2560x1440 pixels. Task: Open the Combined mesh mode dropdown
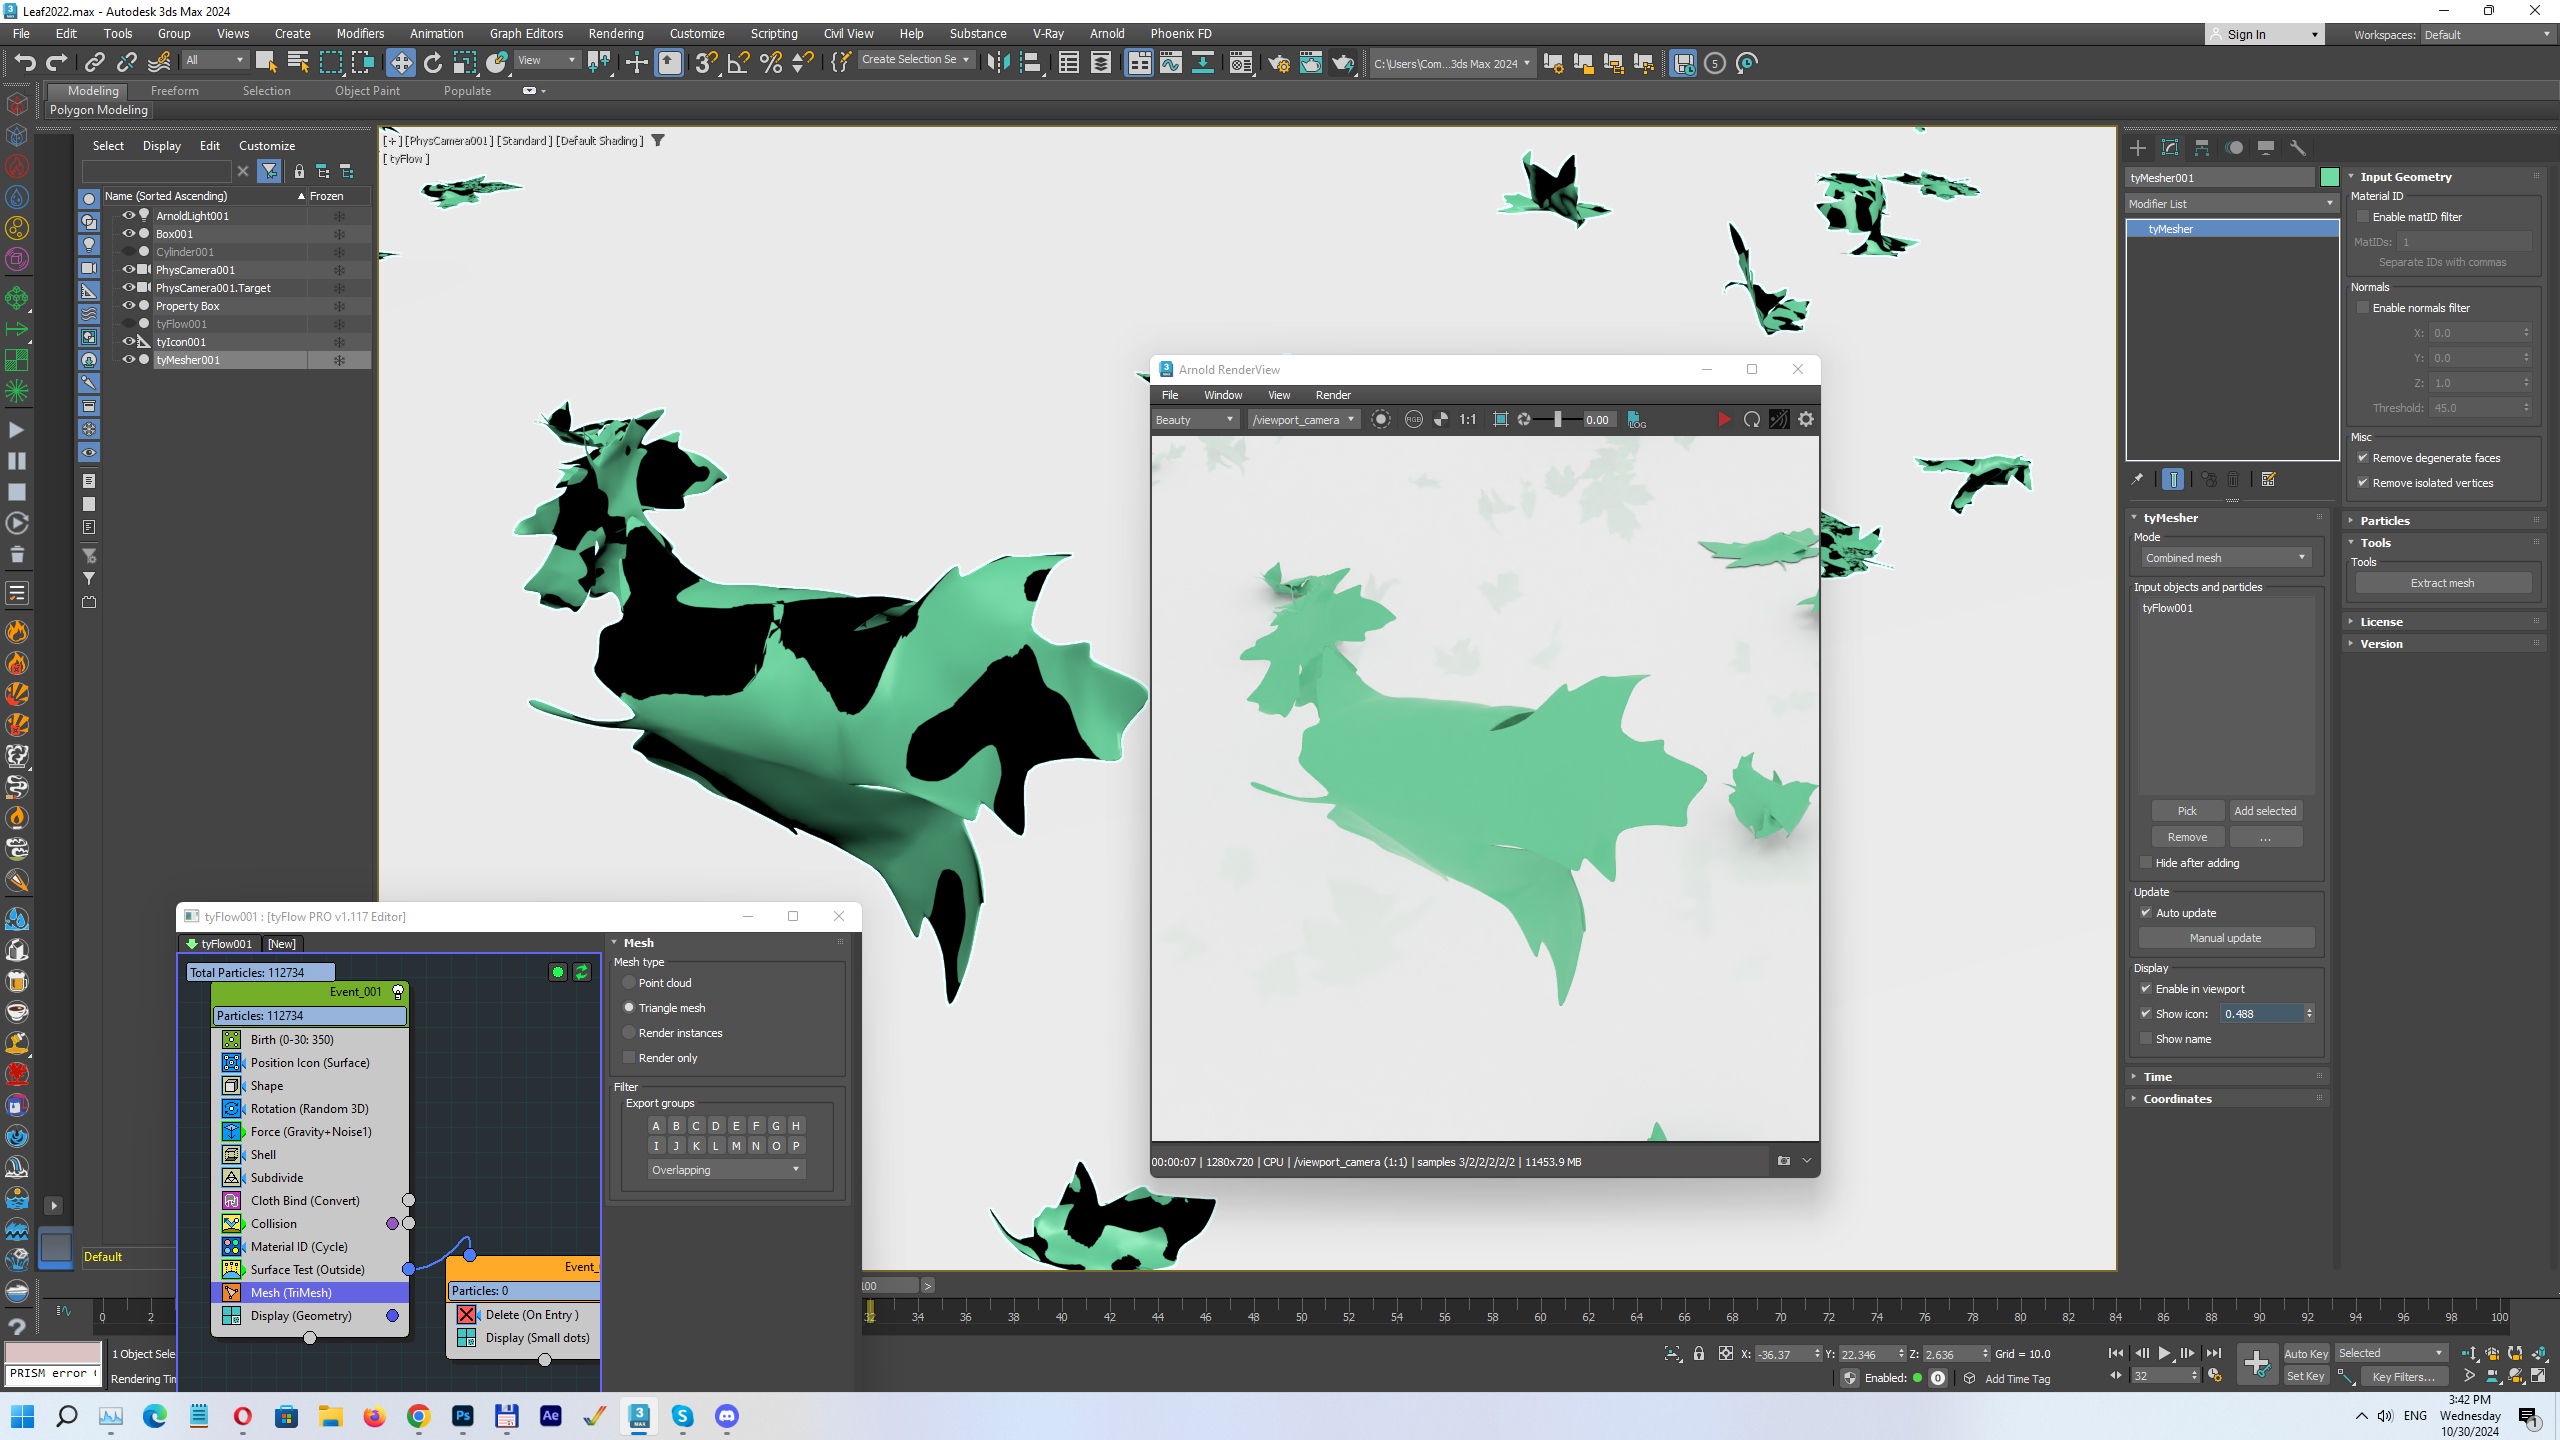click(x=2226, y=558)
